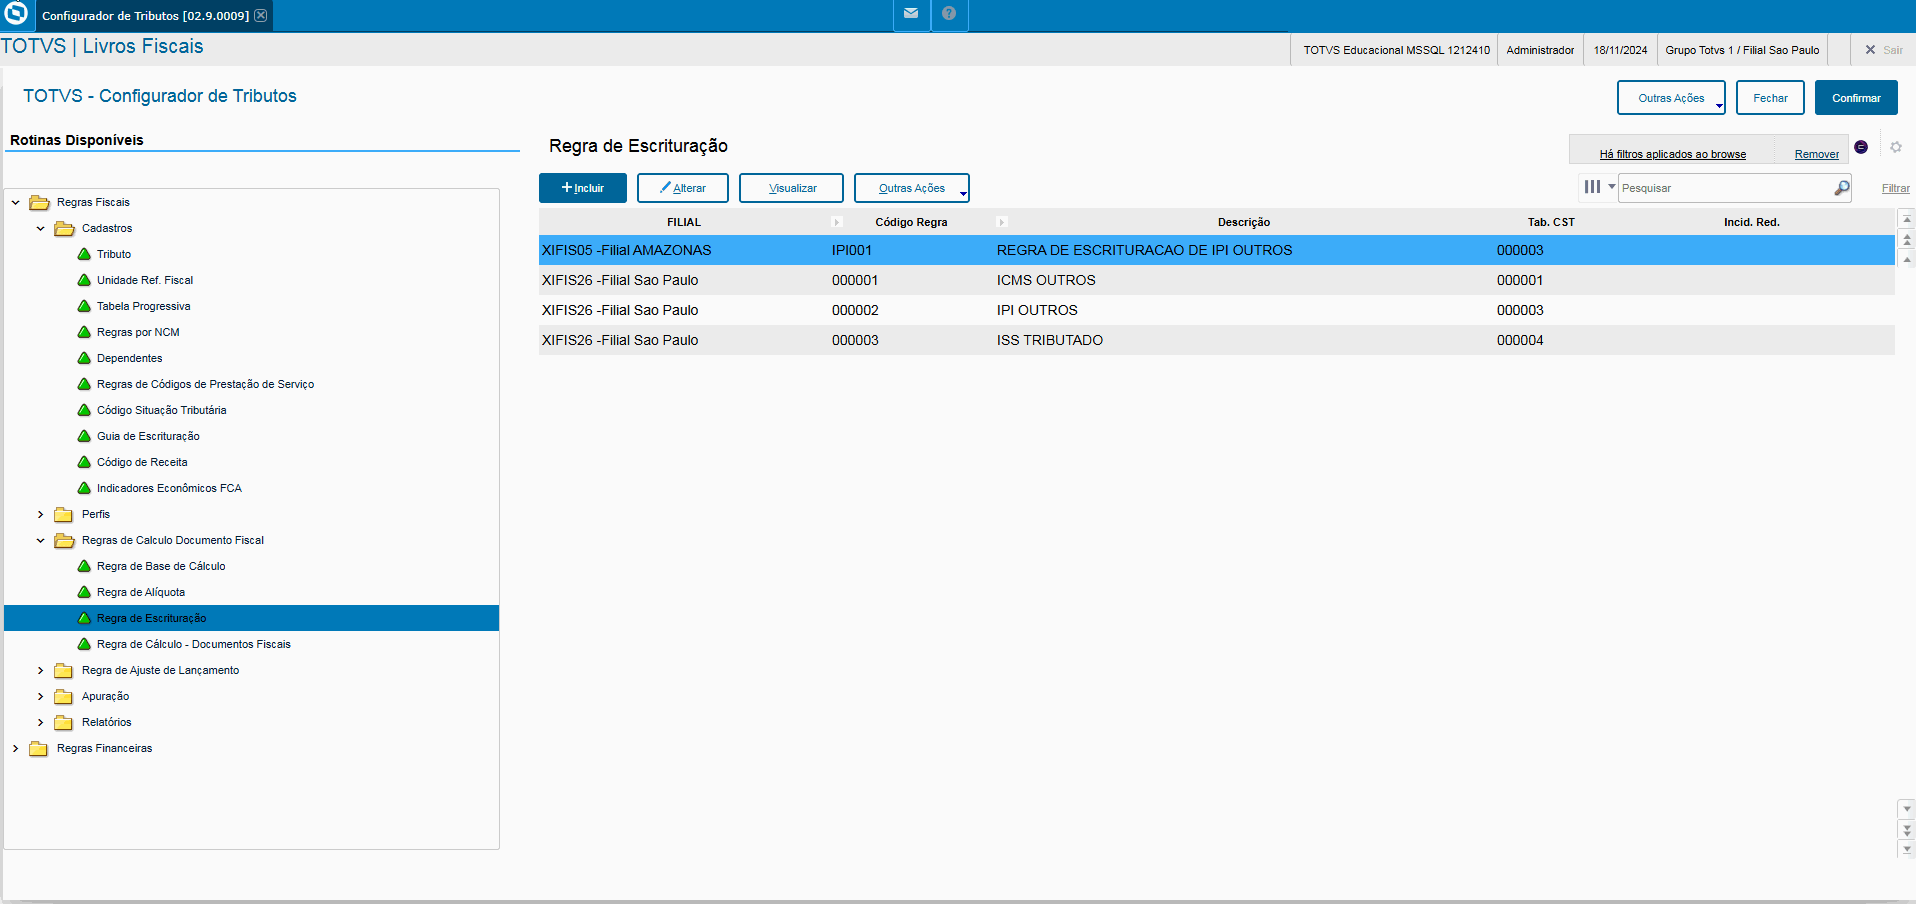The height and width of the screenshot is (904, 1916).
Task: Click the Remover filter link
Action: (1817, 154)
